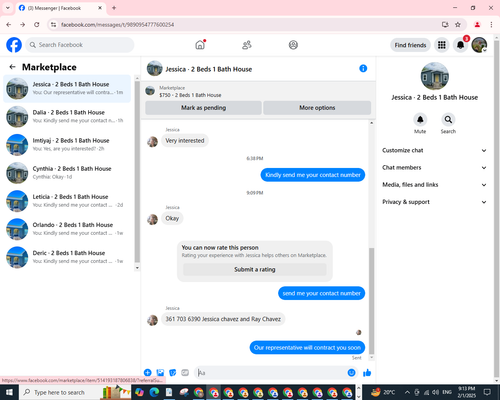
Task: Open the Home feed icon
Action: (200, 45)
